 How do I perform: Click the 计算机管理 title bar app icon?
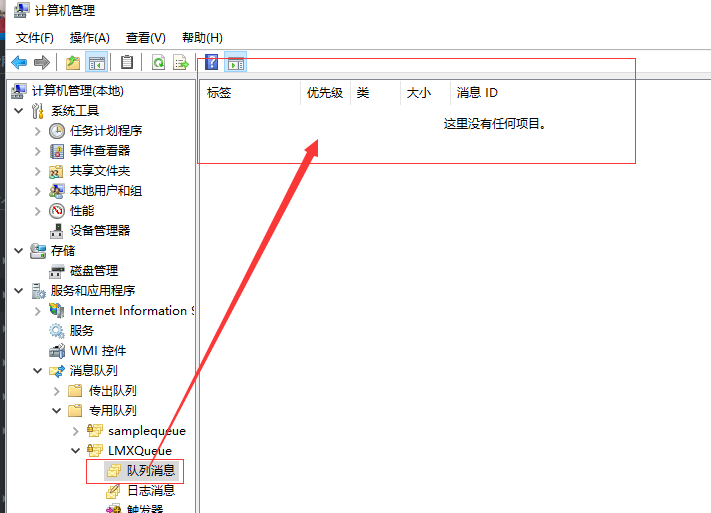point(21,10)
